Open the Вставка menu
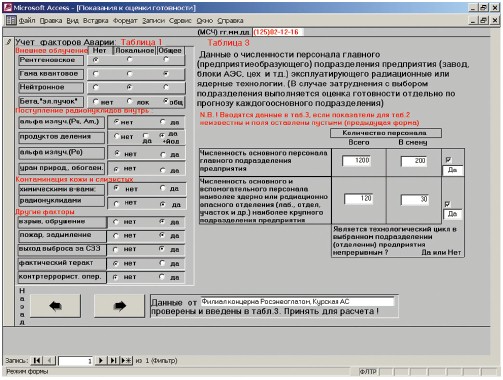Screen dimensions: 503x380 point(95,21)
